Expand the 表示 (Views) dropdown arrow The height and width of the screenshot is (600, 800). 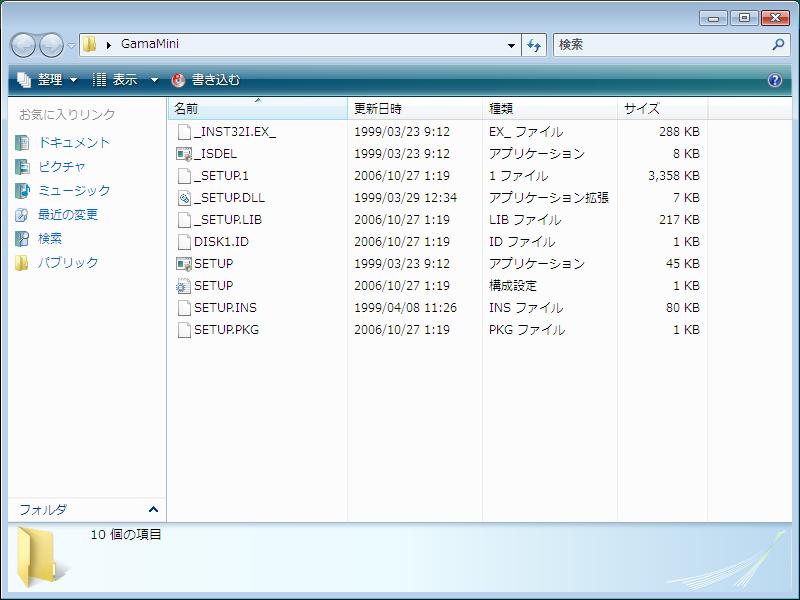(154, 80)
